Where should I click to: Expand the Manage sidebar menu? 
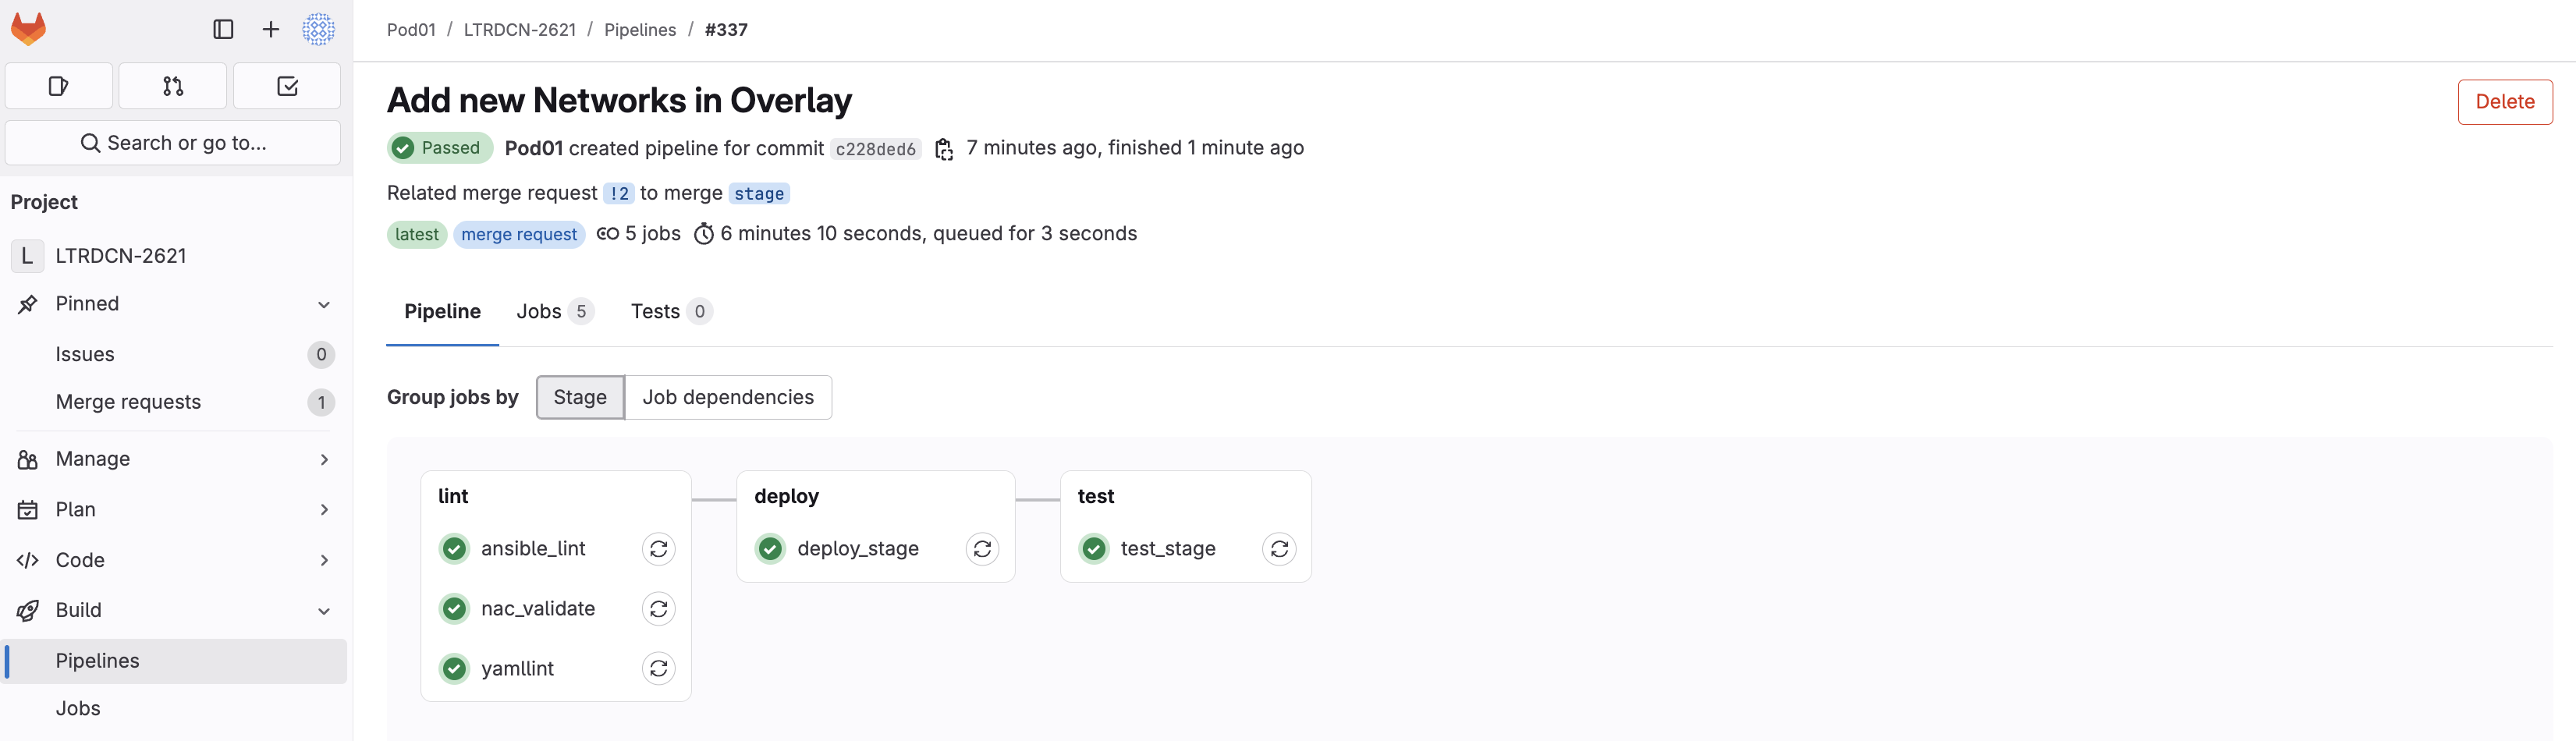coord(324,459)
